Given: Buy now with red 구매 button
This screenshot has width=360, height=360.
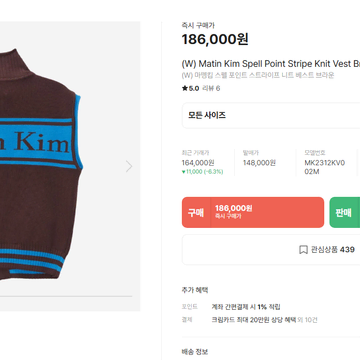Looking at the screenshot, I should point(253,212).
